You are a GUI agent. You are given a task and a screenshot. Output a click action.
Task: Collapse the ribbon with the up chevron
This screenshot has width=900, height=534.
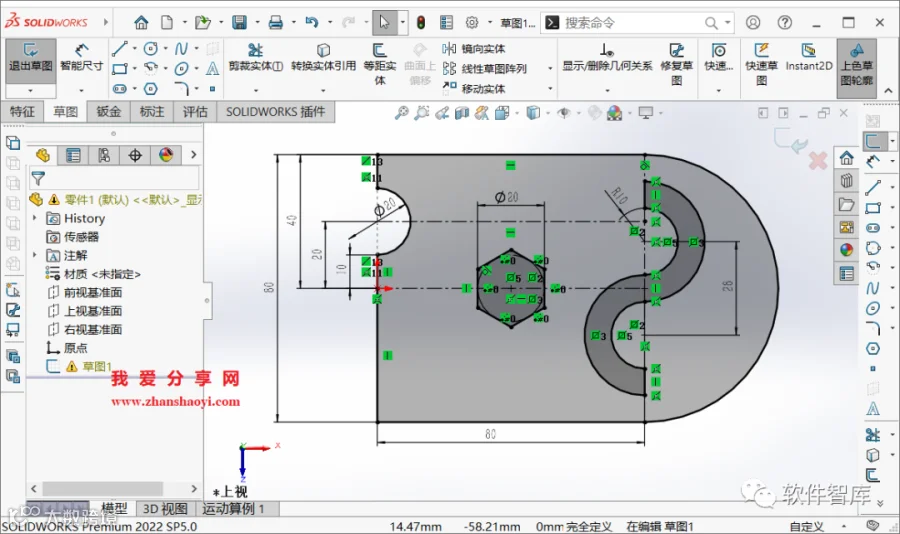click(888, 91)
